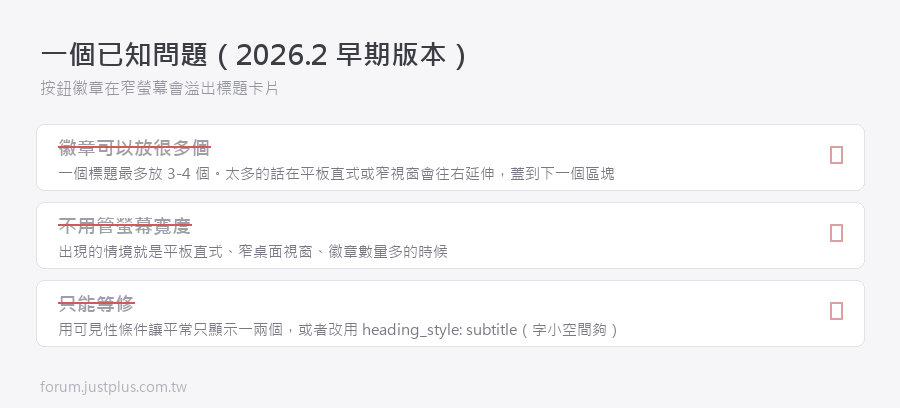The width and height of the screenshot is (900, 408).
Task: Click the red icon on the 不用管螢幕寬度 card
Action: 836,233
